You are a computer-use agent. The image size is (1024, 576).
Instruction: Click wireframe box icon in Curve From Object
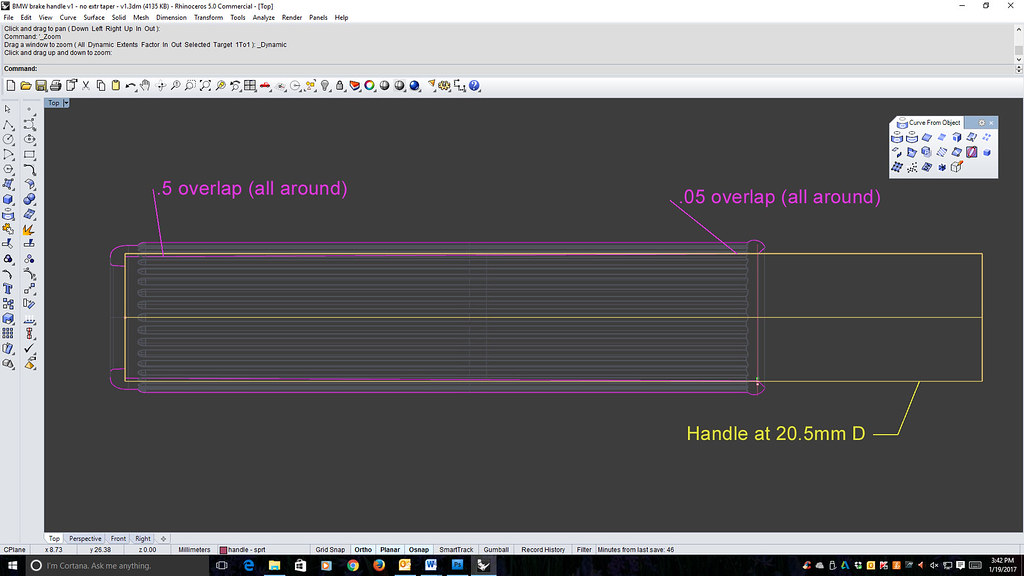point(957,167)
